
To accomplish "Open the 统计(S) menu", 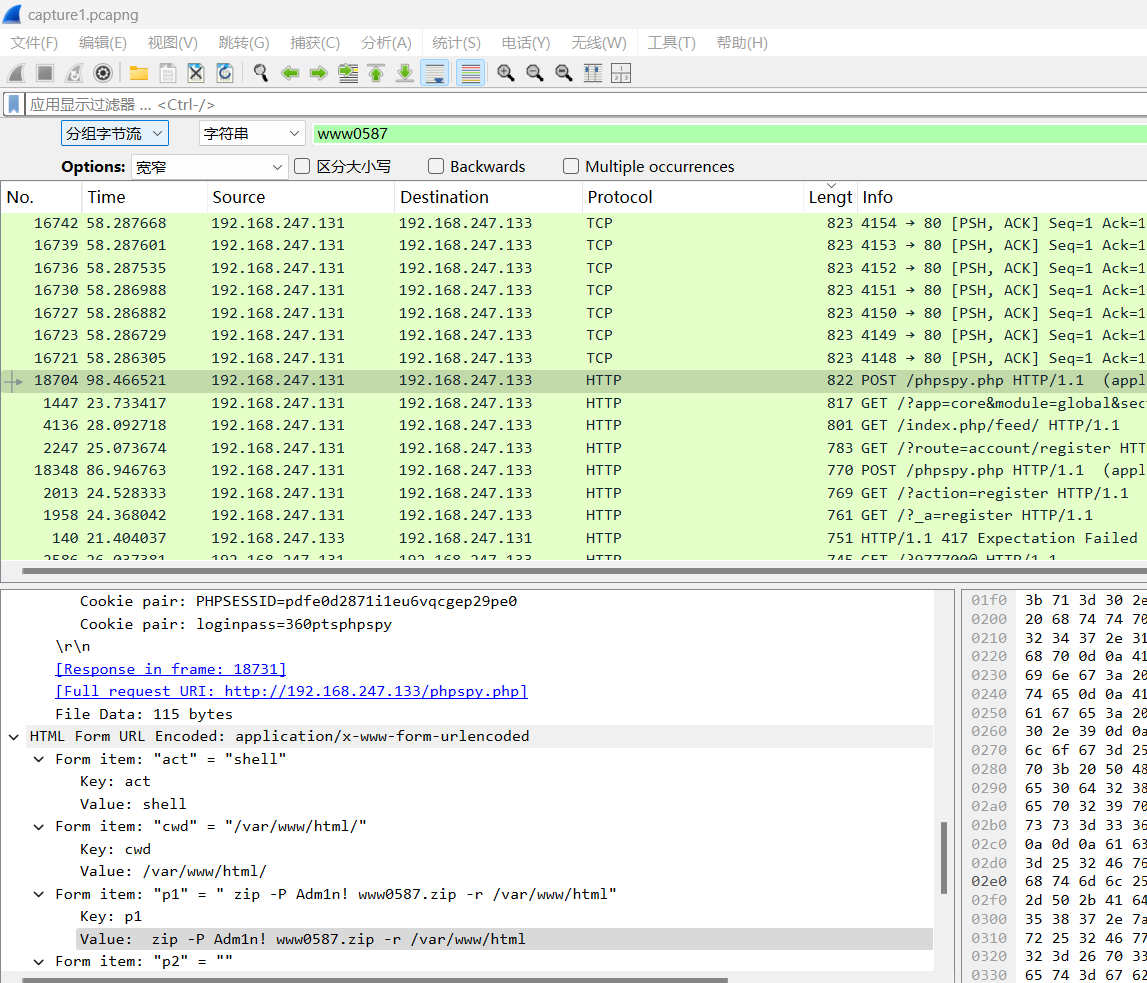I will pyautogui.click(x=456, y=43).
